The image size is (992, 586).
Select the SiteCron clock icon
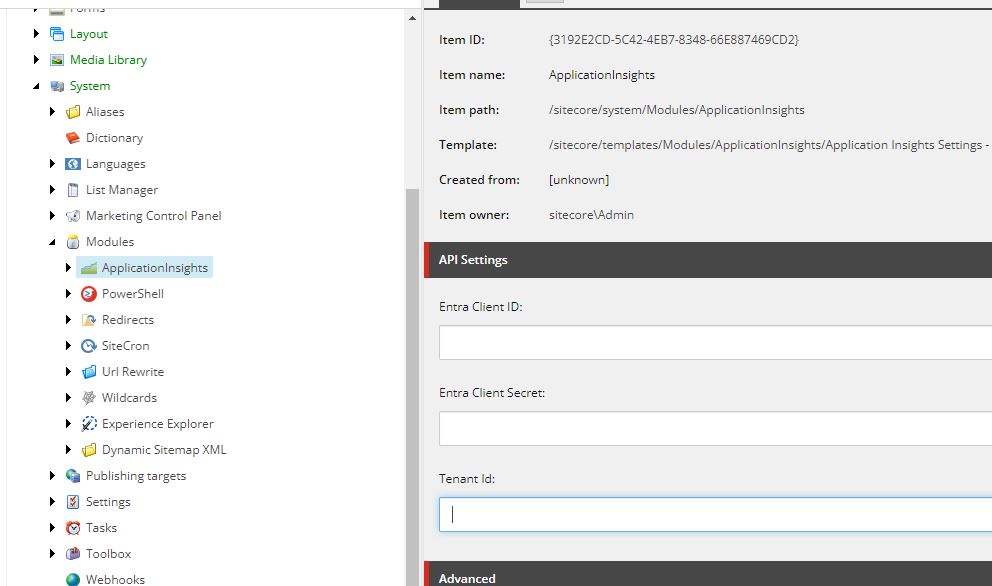coord(89,346)
